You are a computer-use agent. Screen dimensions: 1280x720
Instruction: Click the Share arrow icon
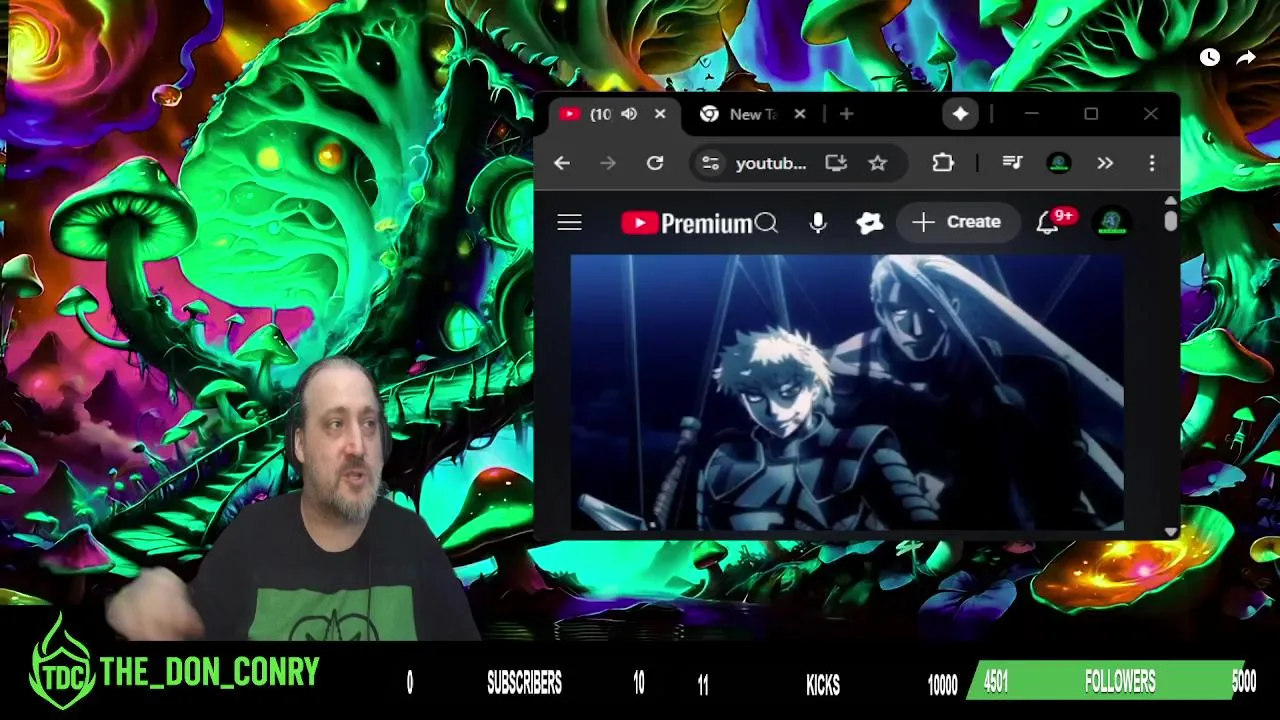click(x=1246, y=58)
